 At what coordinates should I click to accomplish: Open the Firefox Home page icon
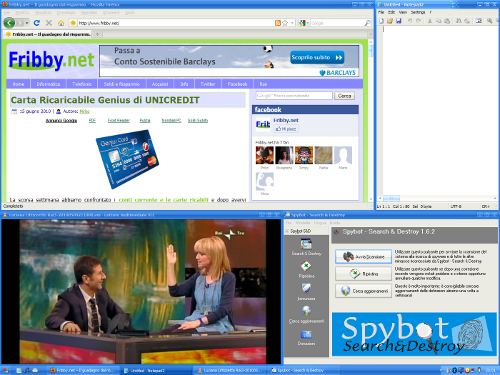click(61, 23)
